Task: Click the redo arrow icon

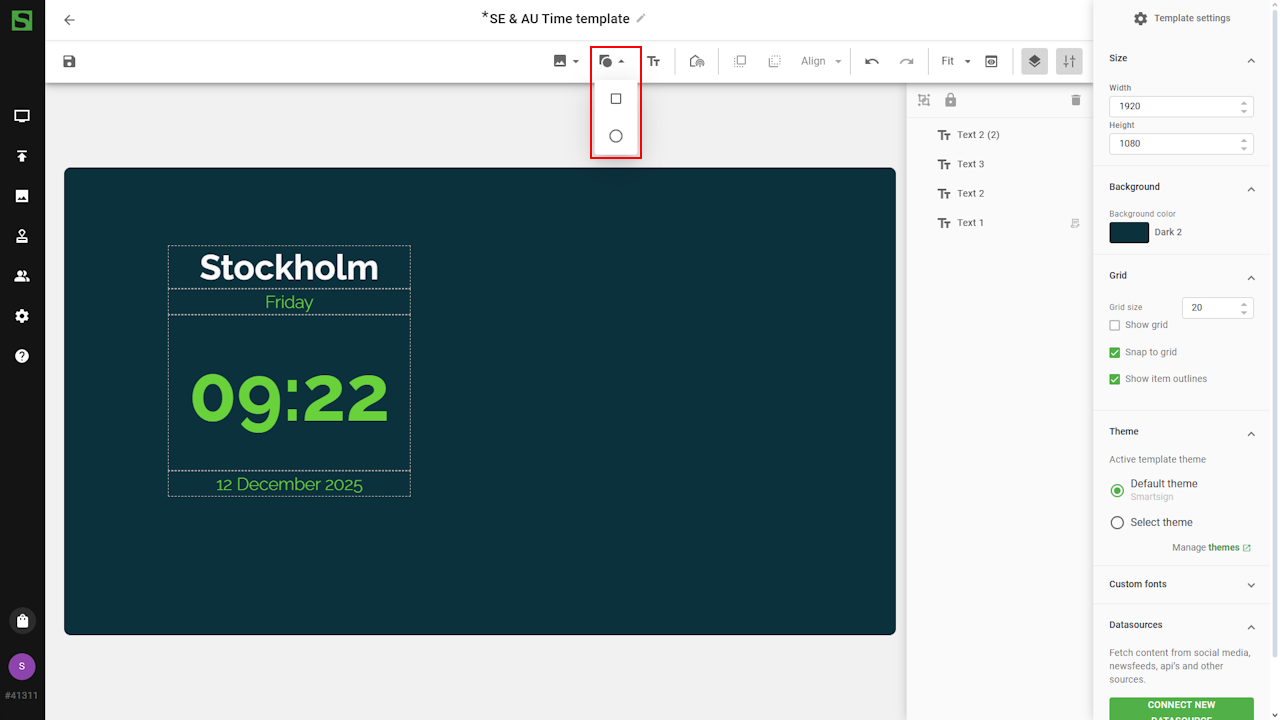Action: (x=906, y=62)
